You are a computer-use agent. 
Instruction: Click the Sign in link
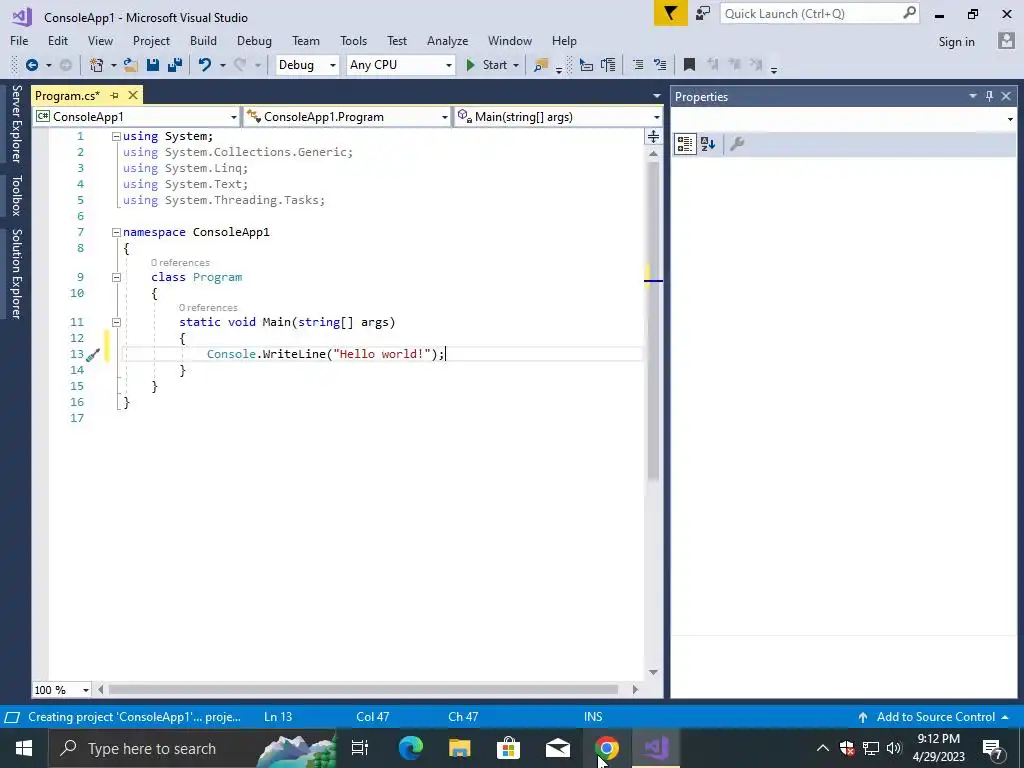(x=956, y=41)
